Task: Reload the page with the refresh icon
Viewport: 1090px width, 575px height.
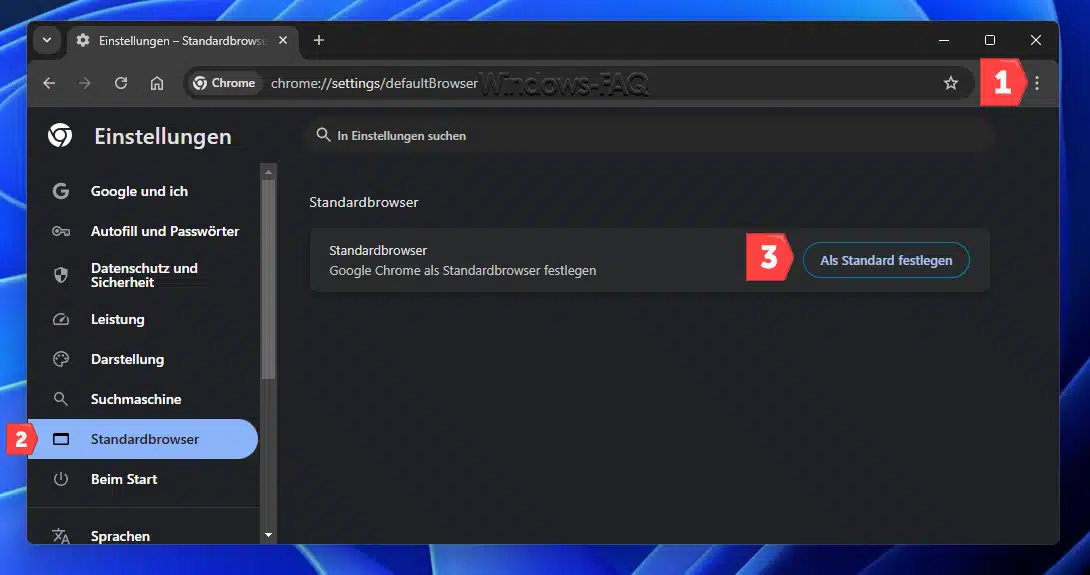Action: 121,83
